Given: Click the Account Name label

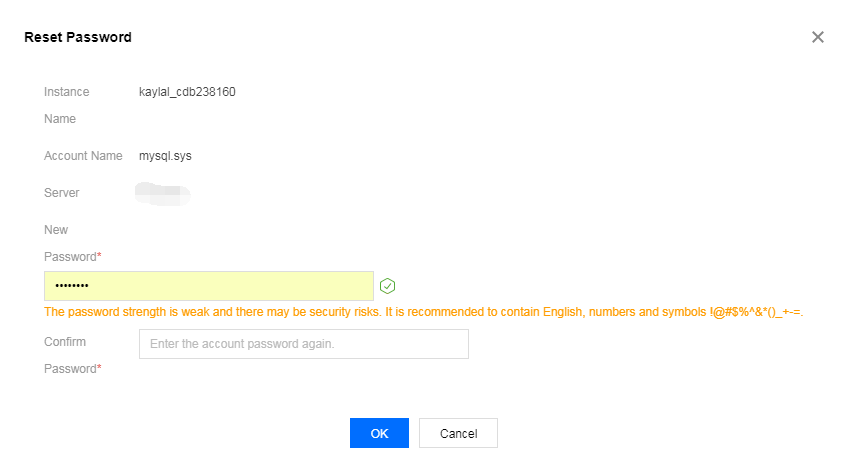Looking at the screenshot, I should point(83,156).
